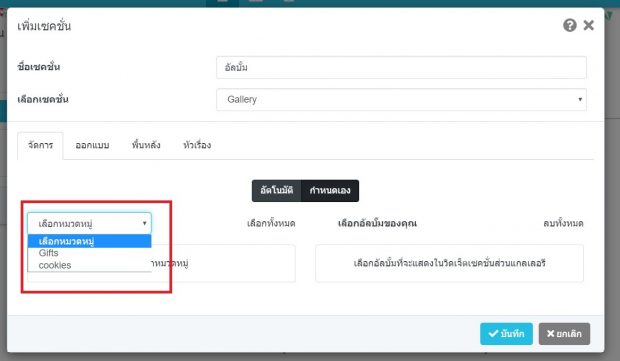Choose Gifts from category list
The height and width of the screenshot is (361, 620).
pyautogui.click(x=89, y=253)
